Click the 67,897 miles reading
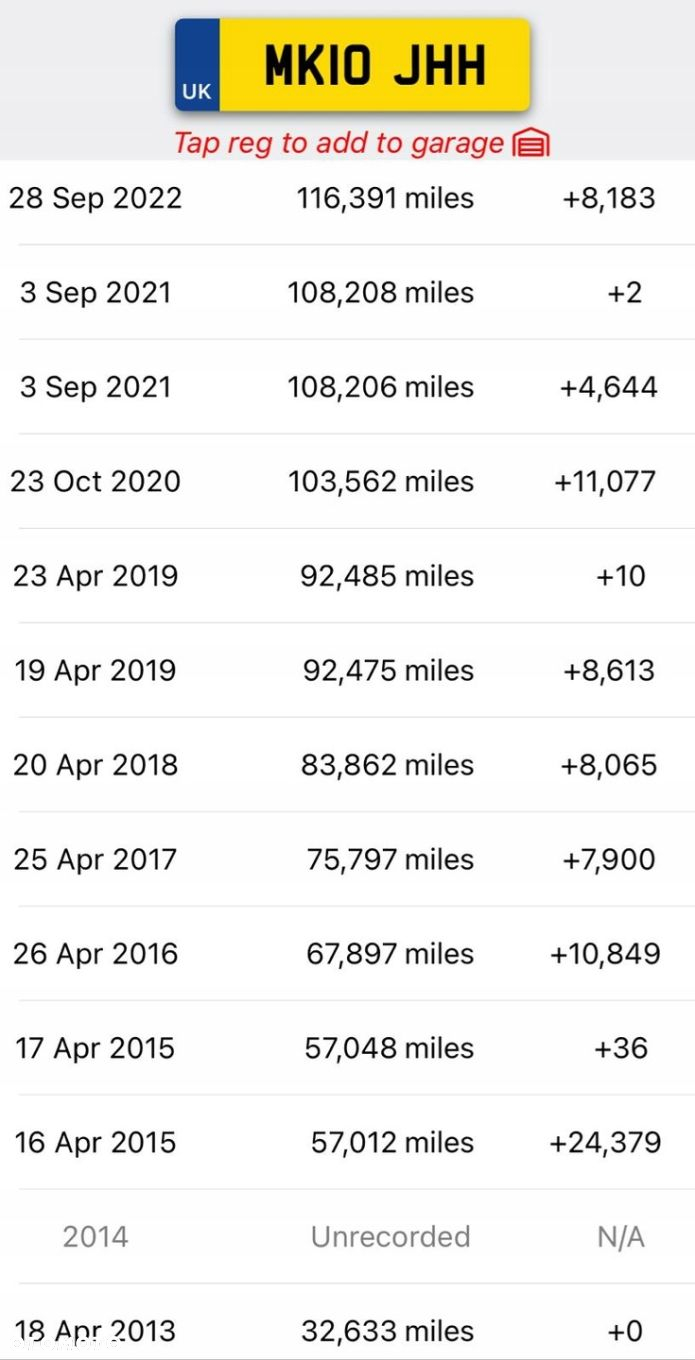 click(x=390, y=954)
